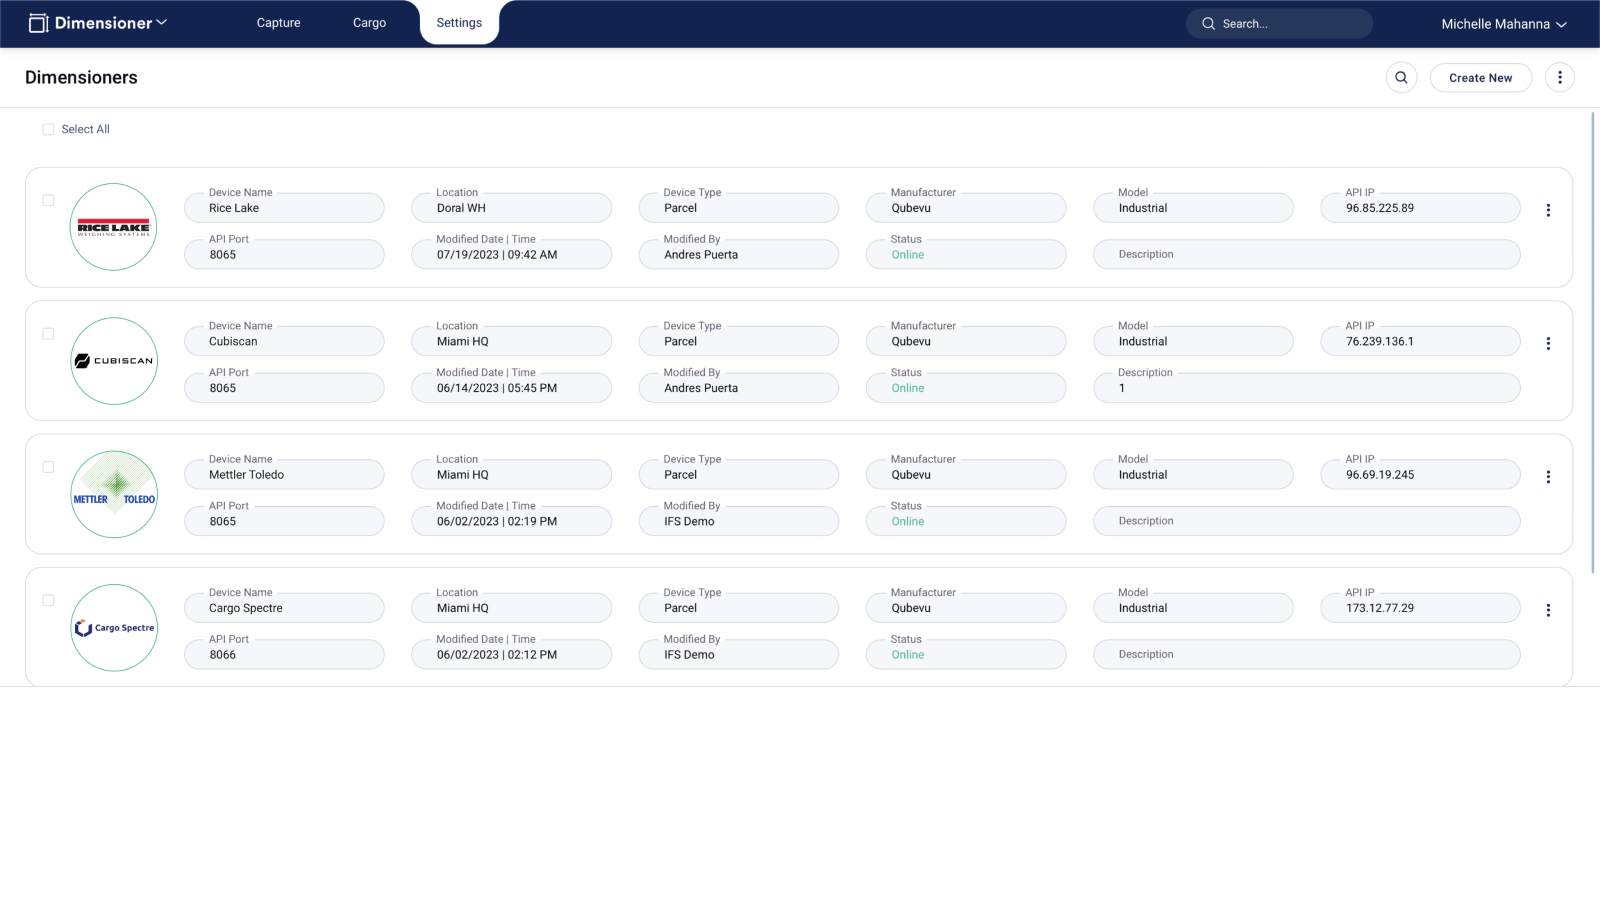
Task: Switch to the Capture tab
Action: tap(278, 23)
